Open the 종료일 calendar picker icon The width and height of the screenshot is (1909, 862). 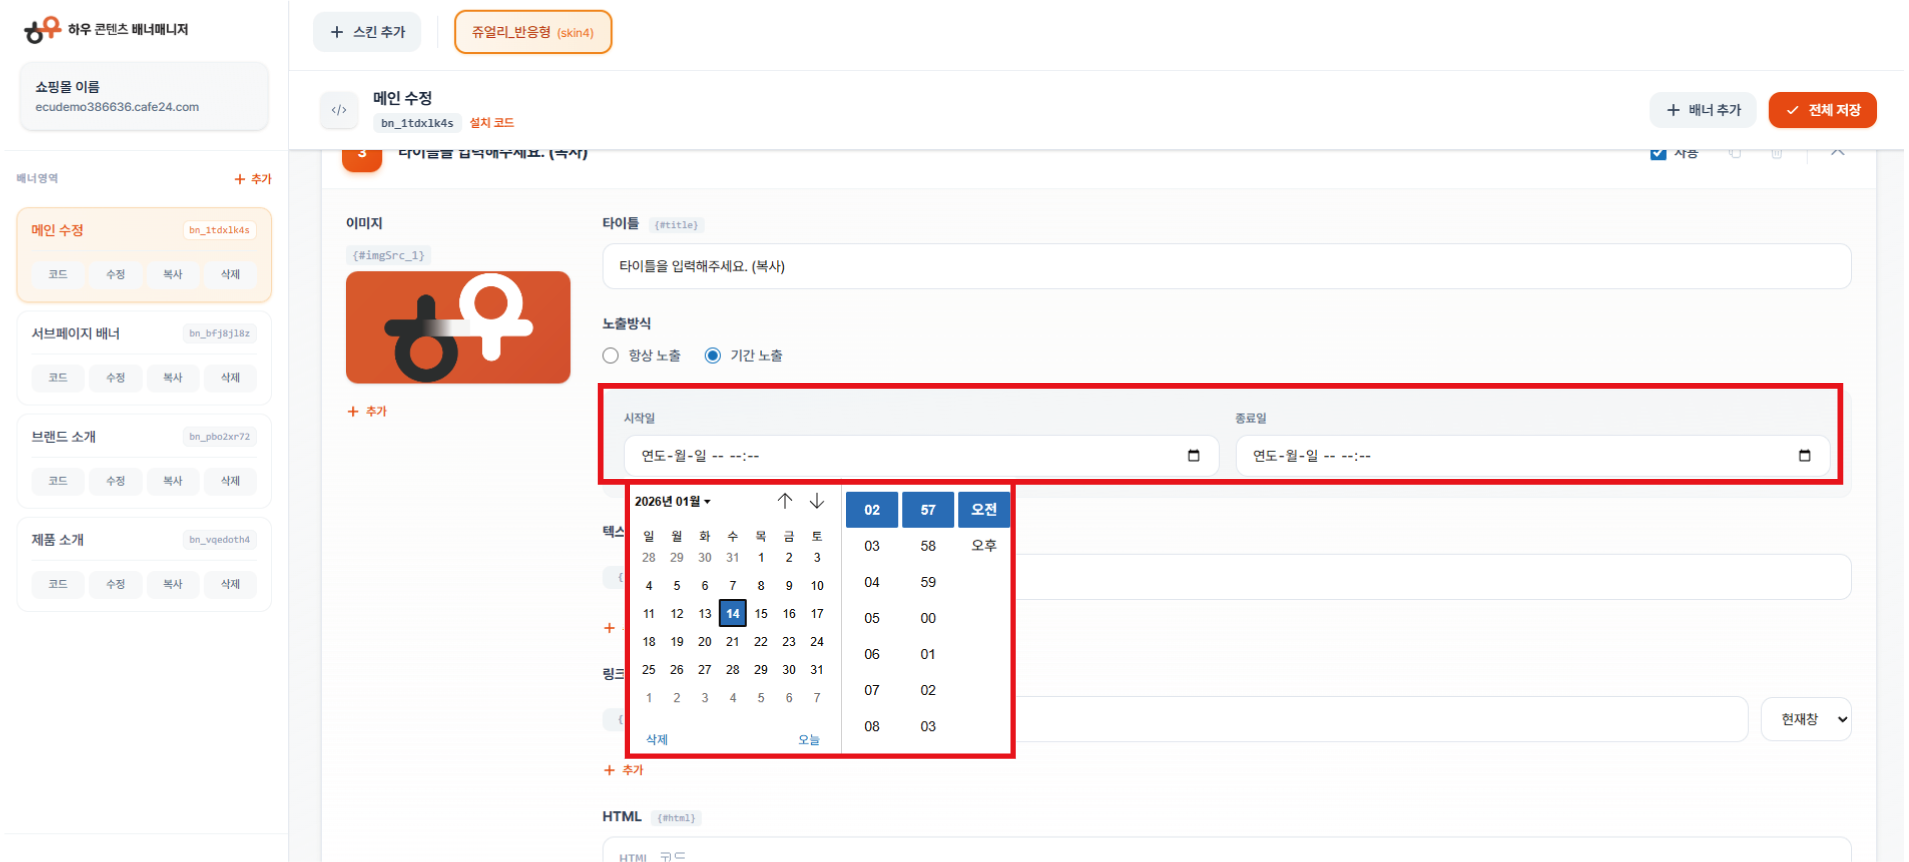[1804, 456]
